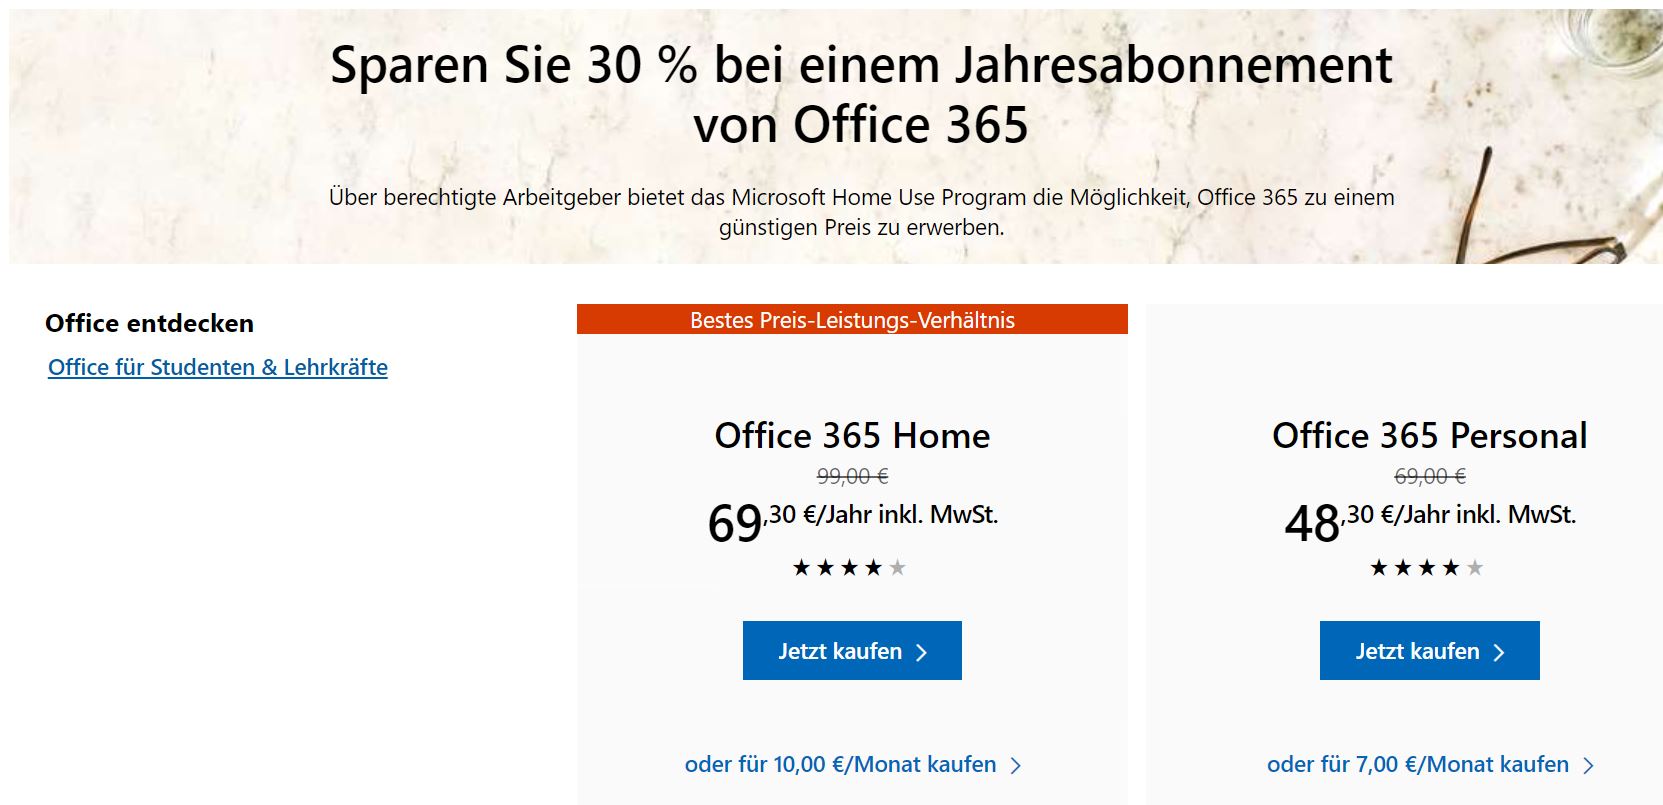Click the chevron arrow in Personal's Jetzt kaufen button

pyautogui.click(x=1499, y=652)
